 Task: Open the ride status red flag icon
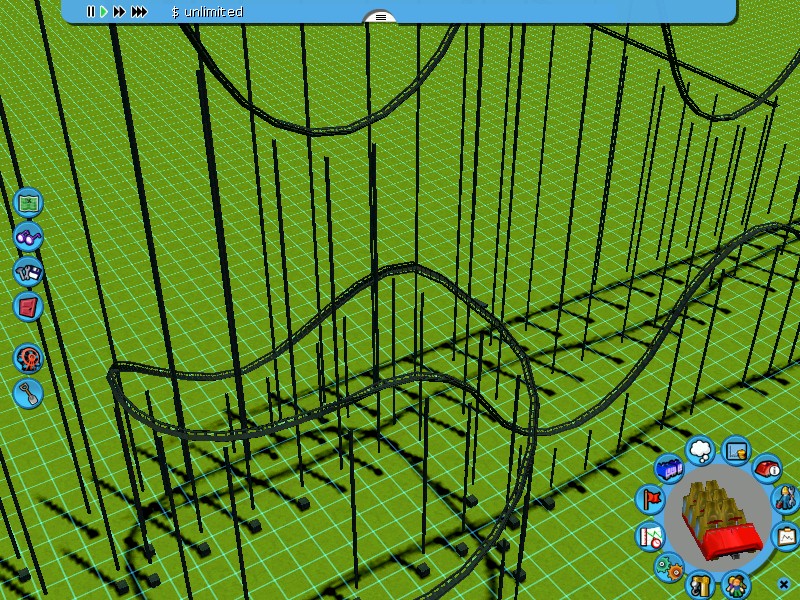point(650,498)
